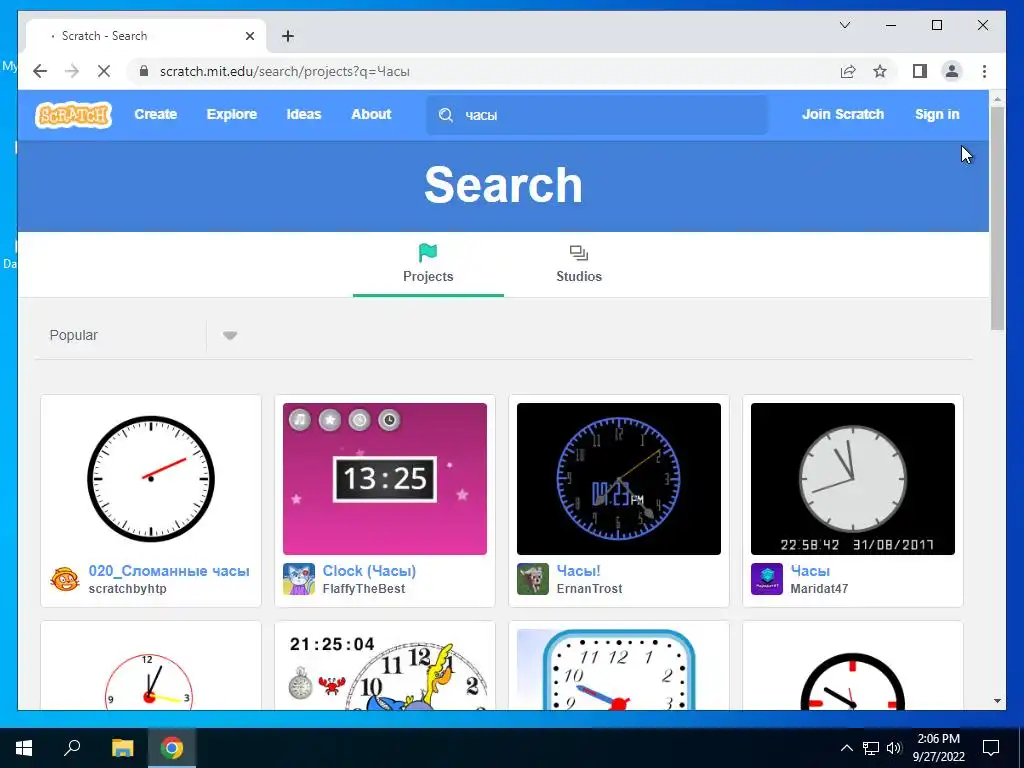This screenshot has height=768, width=1024.
Task: Click FlaffyTheBest author avatar
Action: click(298, 579)
